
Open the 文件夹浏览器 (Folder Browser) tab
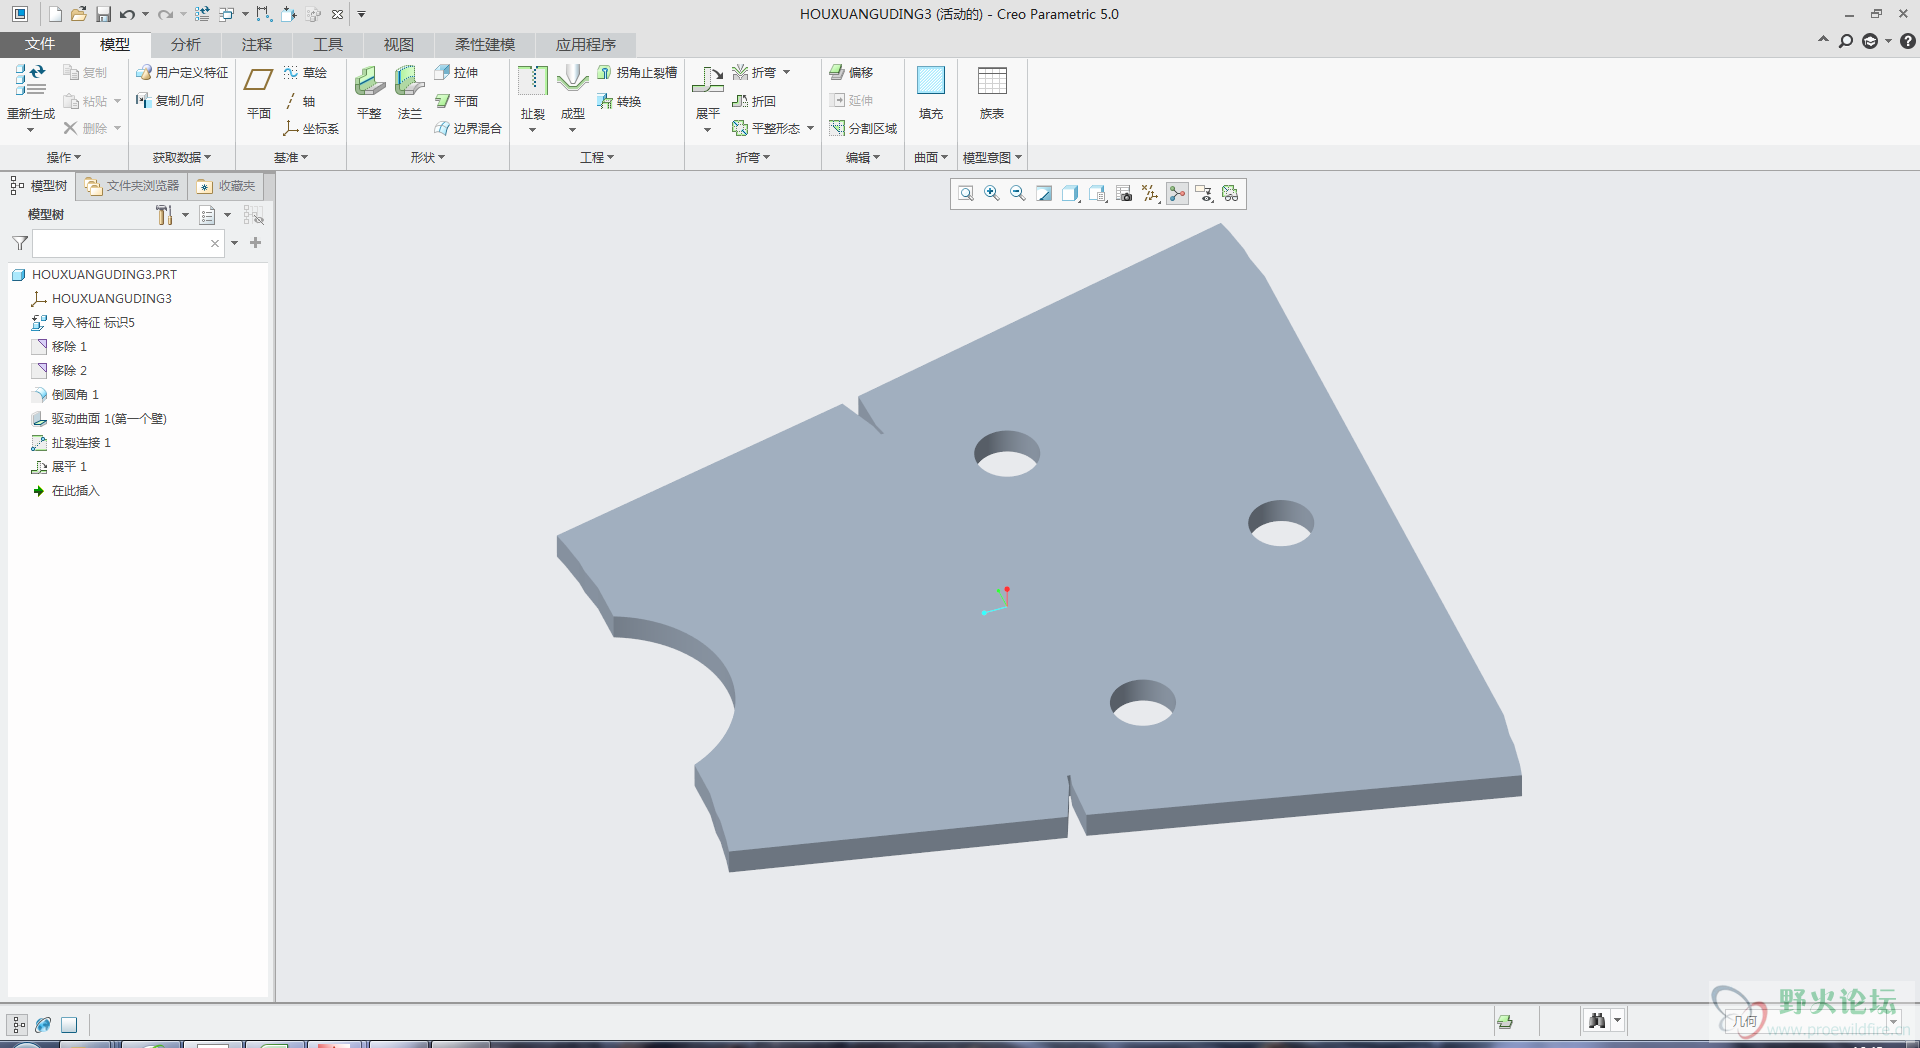coord(132,186)
